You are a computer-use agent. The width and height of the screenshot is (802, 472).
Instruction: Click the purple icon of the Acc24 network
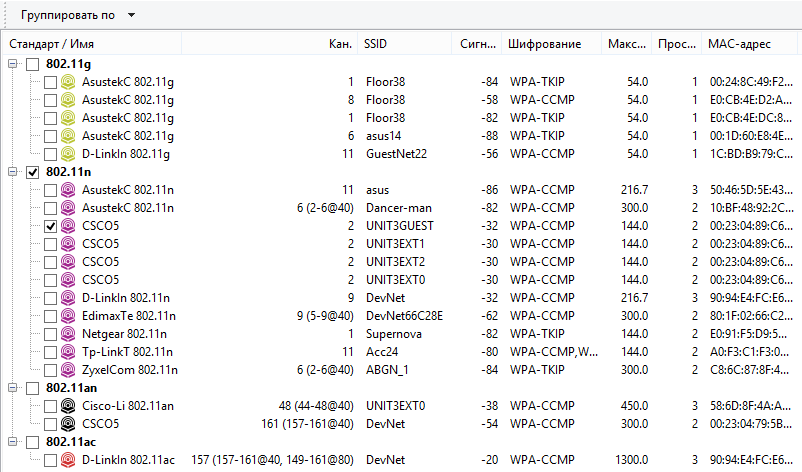(68, 352)
